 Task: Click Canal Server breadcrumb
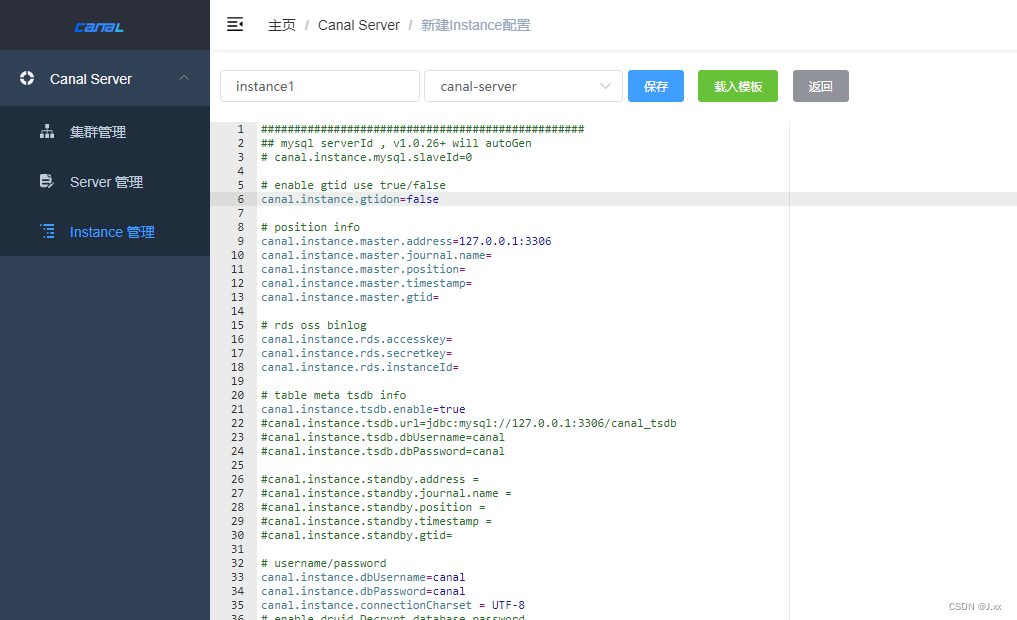pyautogui.click(x=359, y=25)
